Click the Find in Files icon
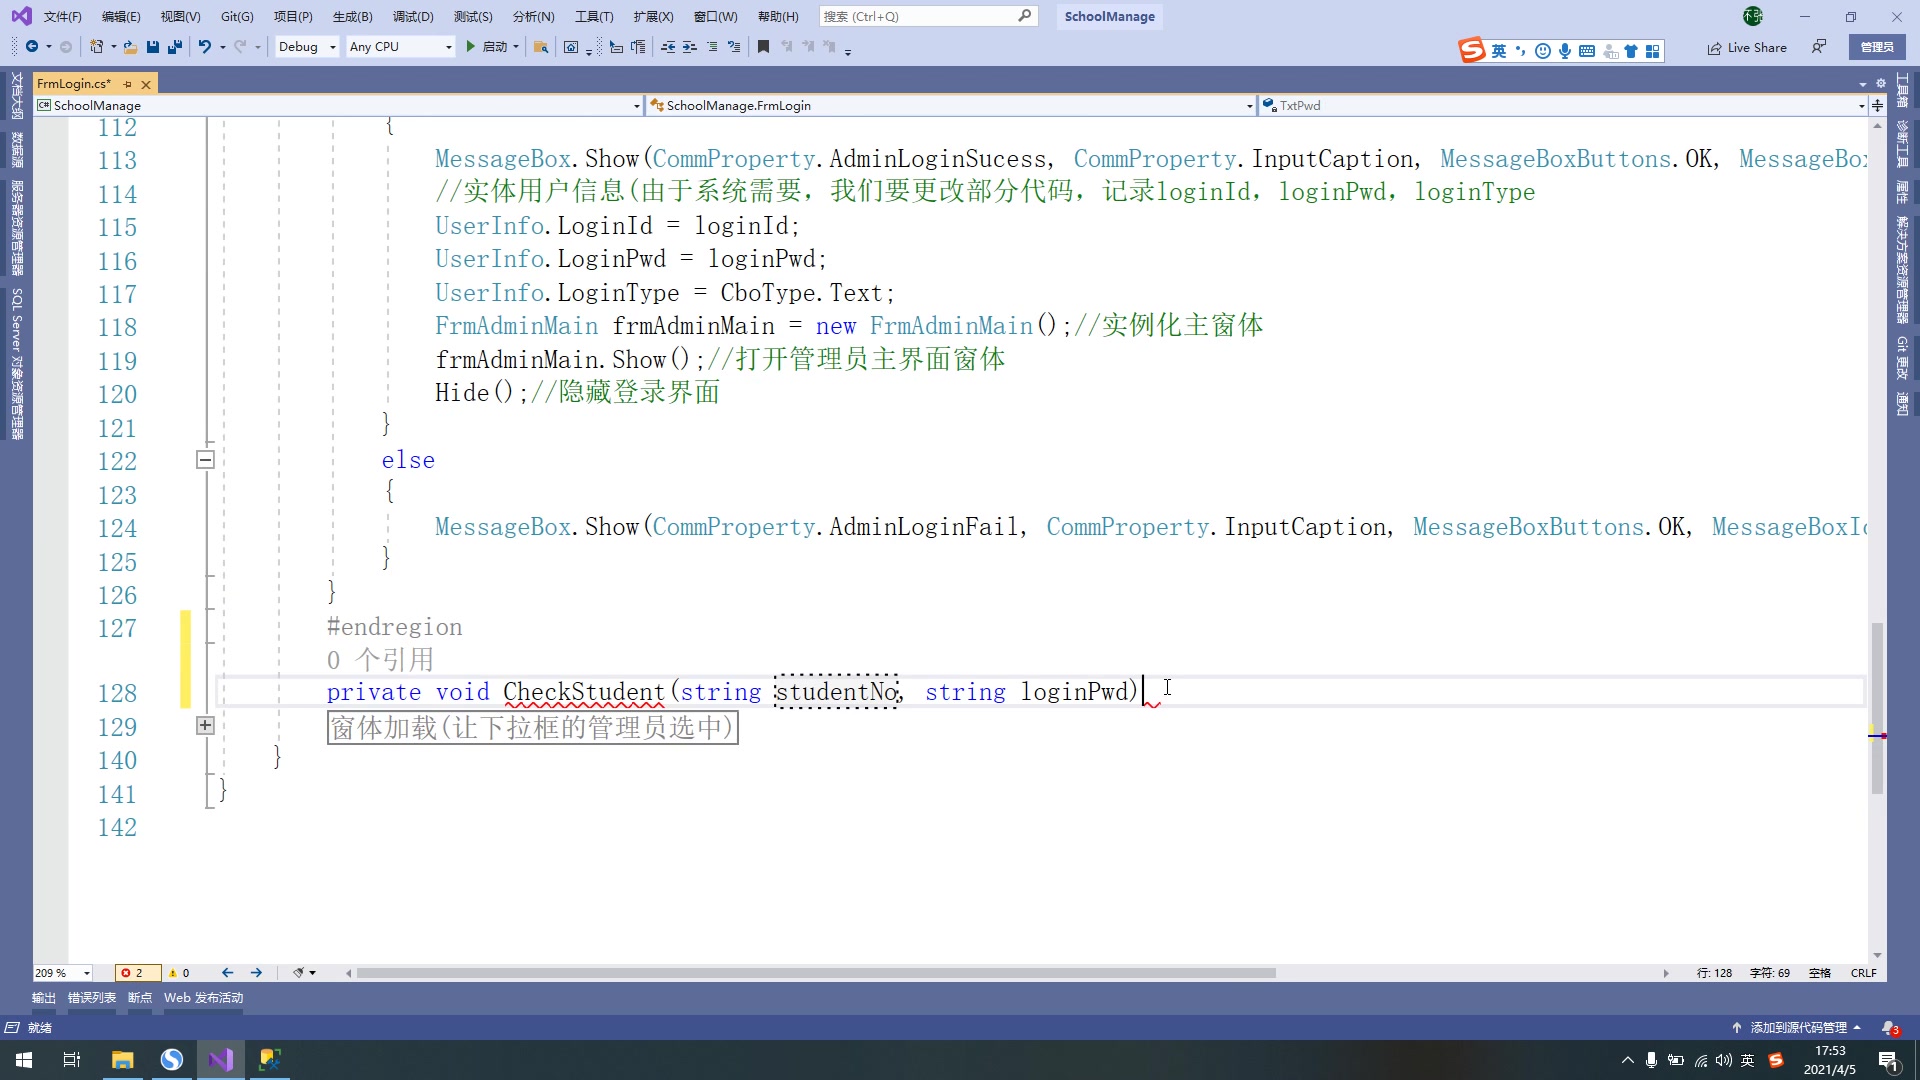The height and width of the screenshot is (1080, 1920). 541,47
